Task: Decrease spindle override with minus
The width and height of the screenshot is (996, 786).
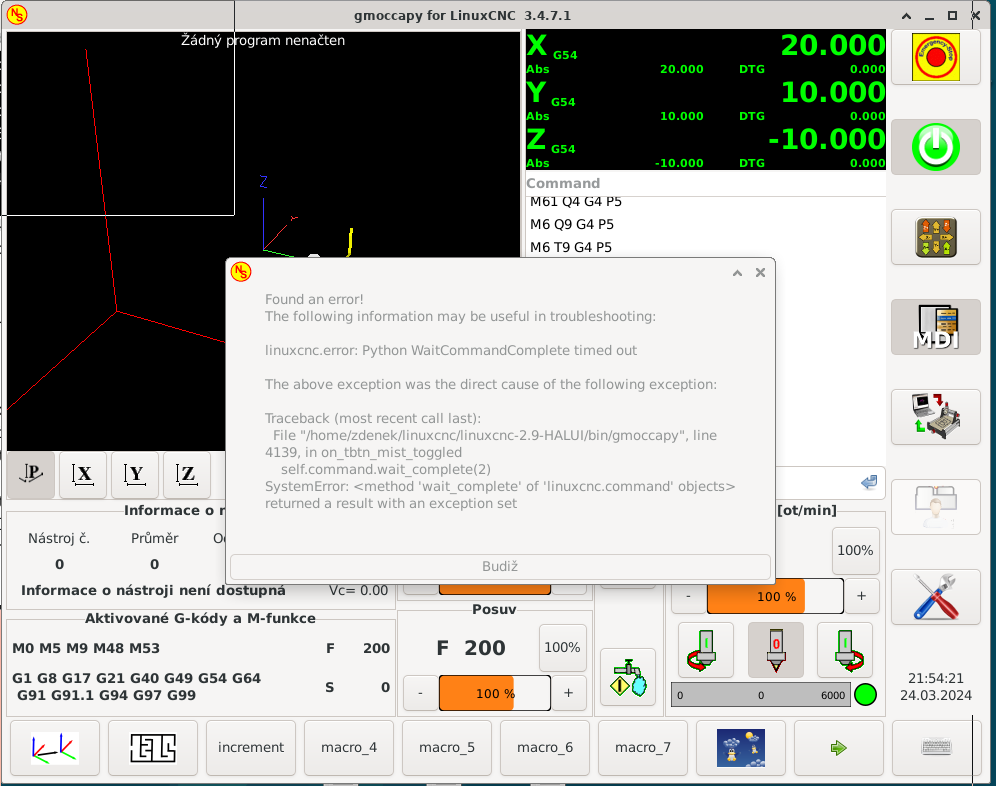Action: (689, 596)
